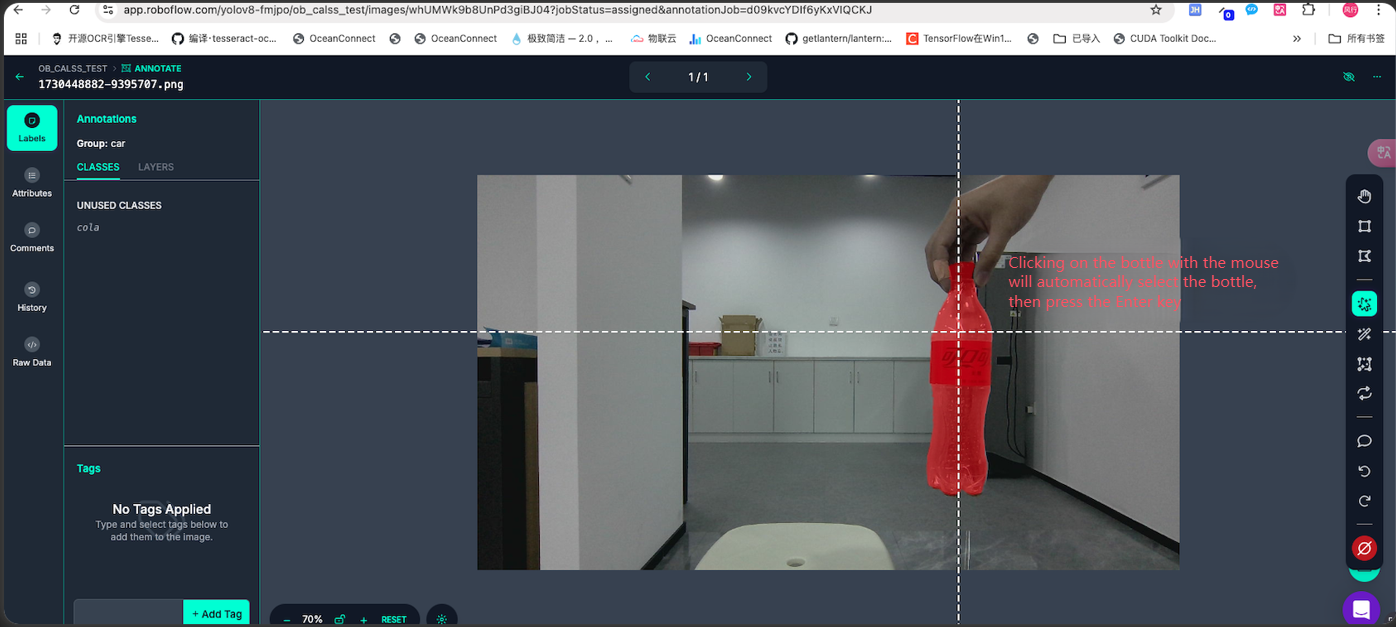Select the bounding box tool
1396x627 pixels.
(x=1364, y=227)
